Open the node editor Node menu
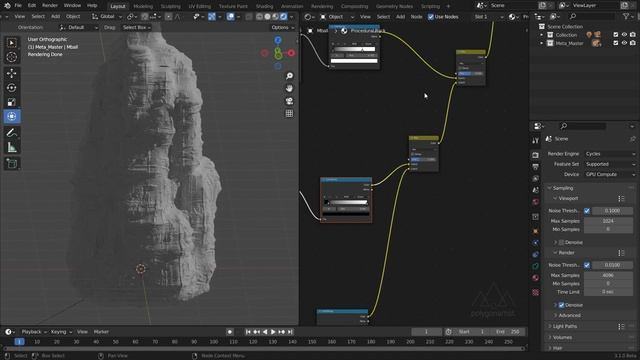 (416, 17)
